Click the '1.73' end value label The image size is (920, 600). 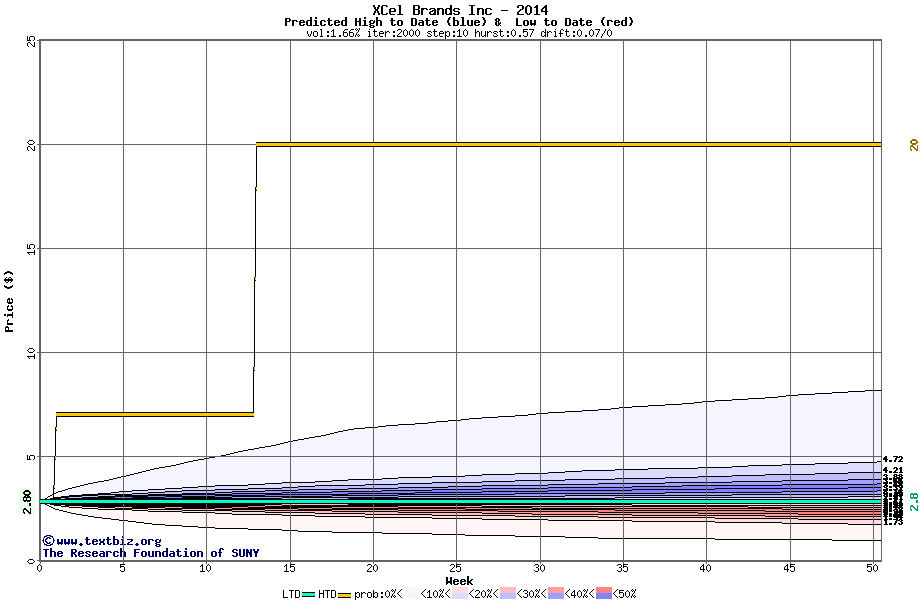point(893,521)
